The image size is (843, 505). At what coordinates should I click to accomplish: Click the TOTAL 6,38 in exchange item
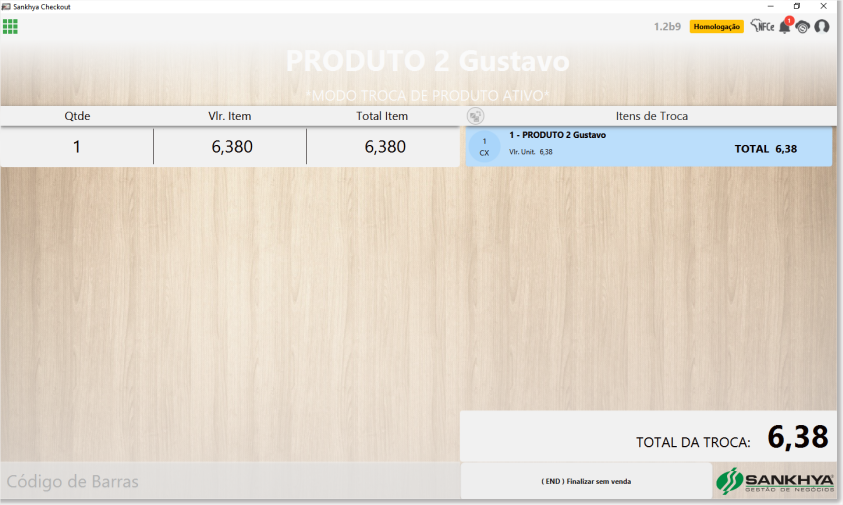(x=766, y=149)
